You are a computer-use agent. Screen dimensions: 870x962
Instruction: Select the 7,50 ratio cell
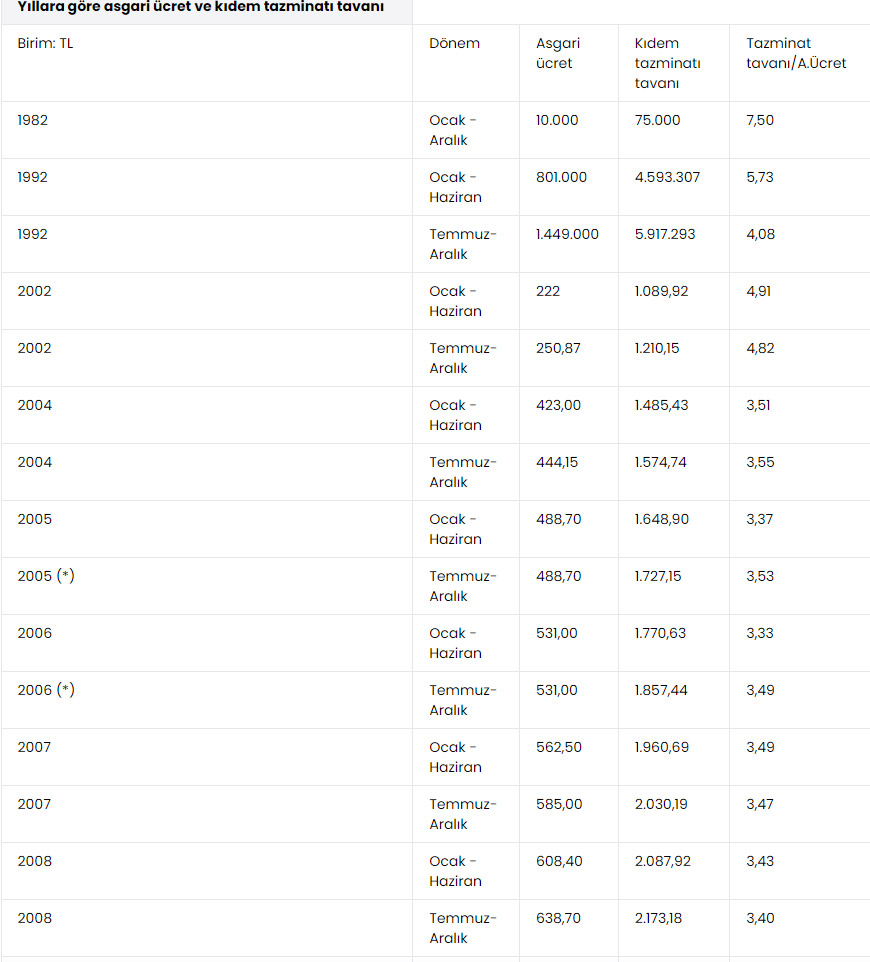pos(760,120)
